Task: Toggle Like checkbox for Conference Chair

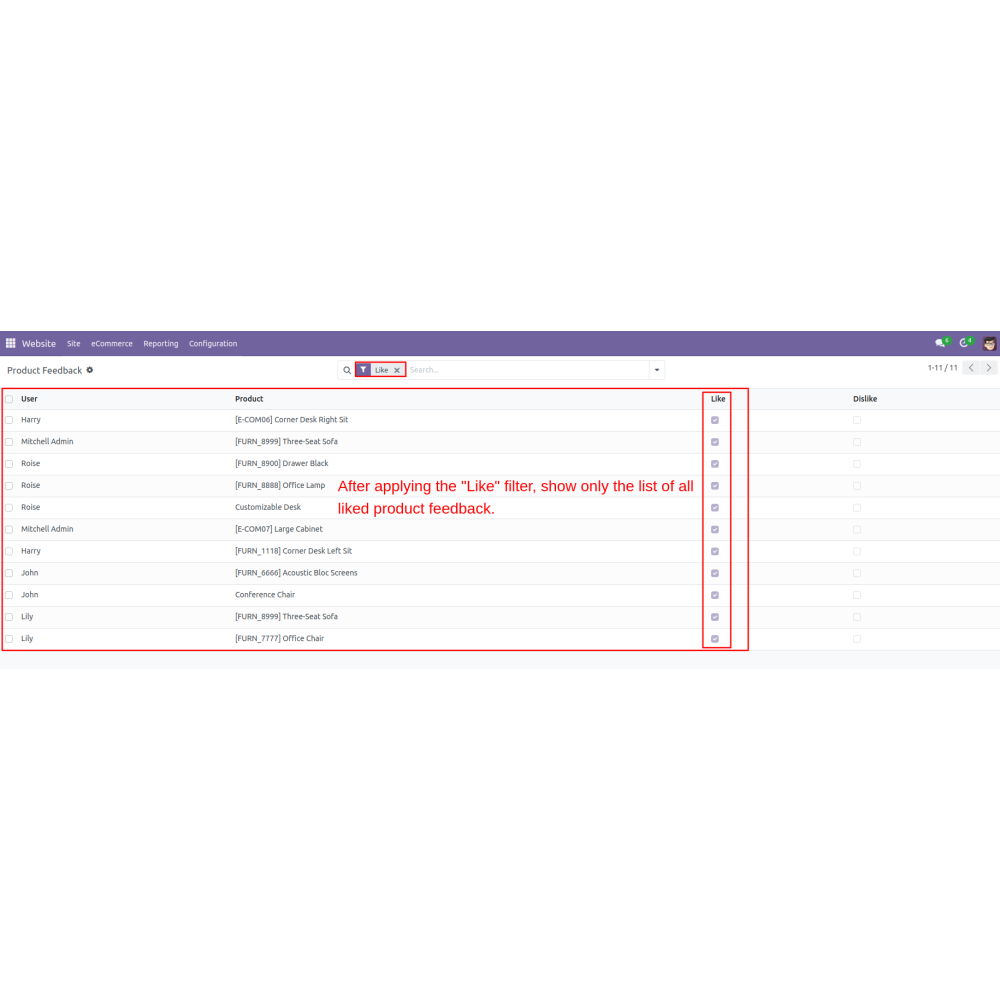Action: [x=715, y=595]
